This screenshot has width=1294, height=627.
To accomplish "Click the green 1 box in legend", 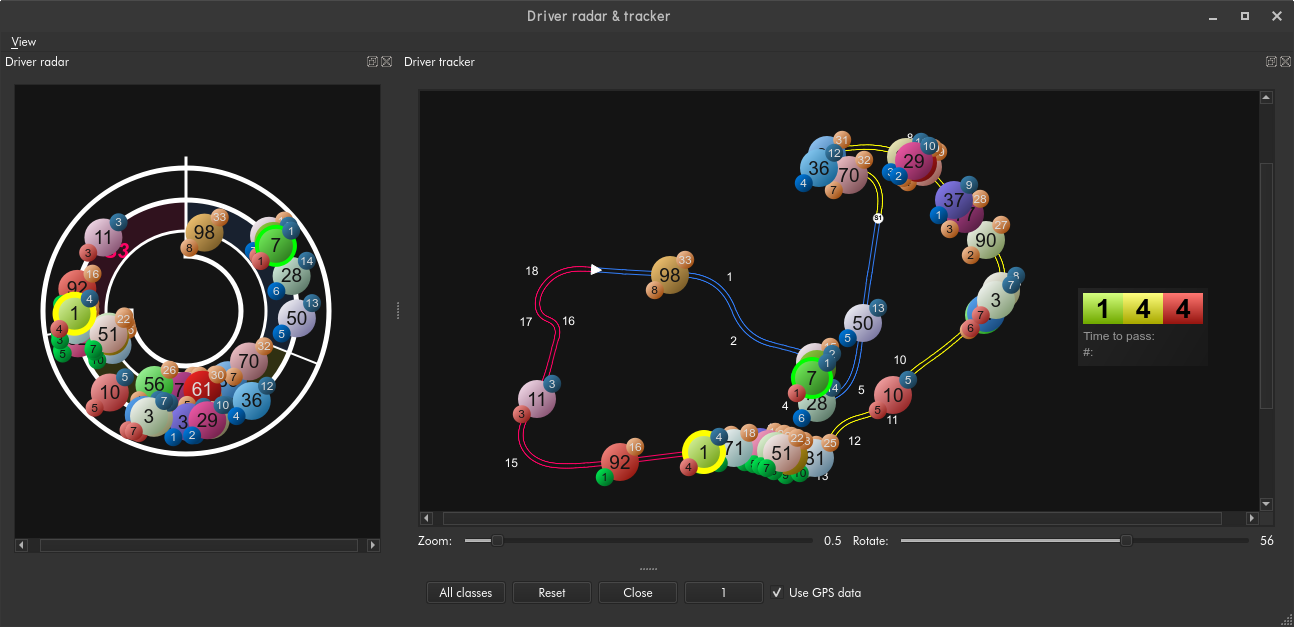I will [1102, 308].
